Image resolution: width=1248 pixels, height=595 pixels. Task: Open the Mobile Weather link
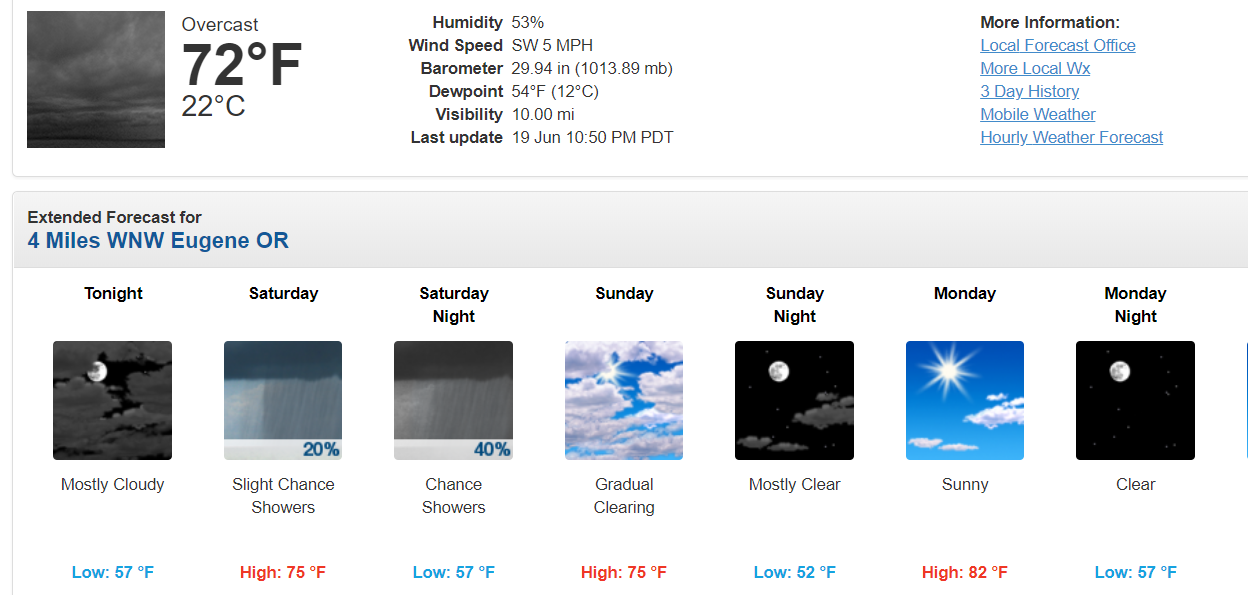pyautogui.click(x=1038, y=114)
